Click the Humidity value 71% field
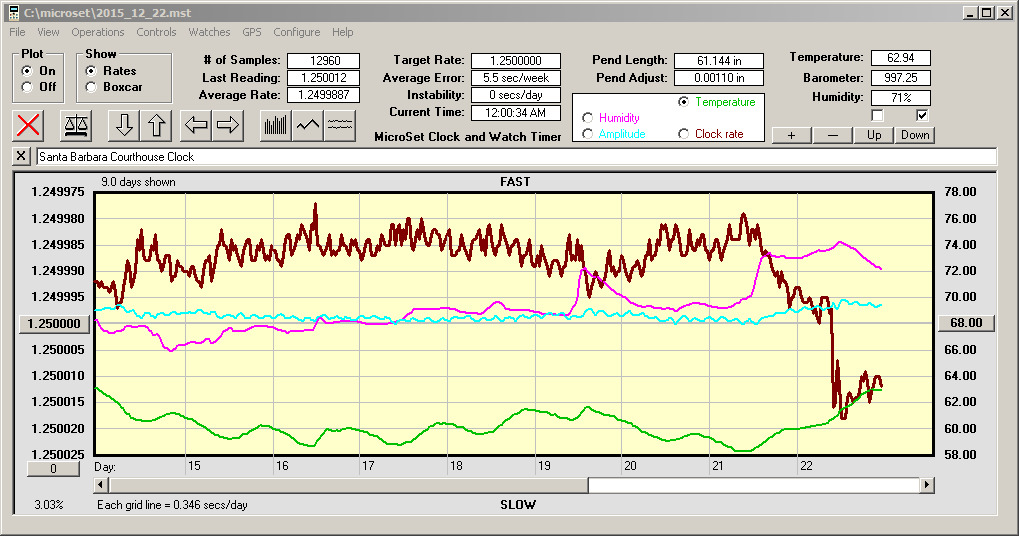The width and height of the screenshot is (1019, 536). 901,97
